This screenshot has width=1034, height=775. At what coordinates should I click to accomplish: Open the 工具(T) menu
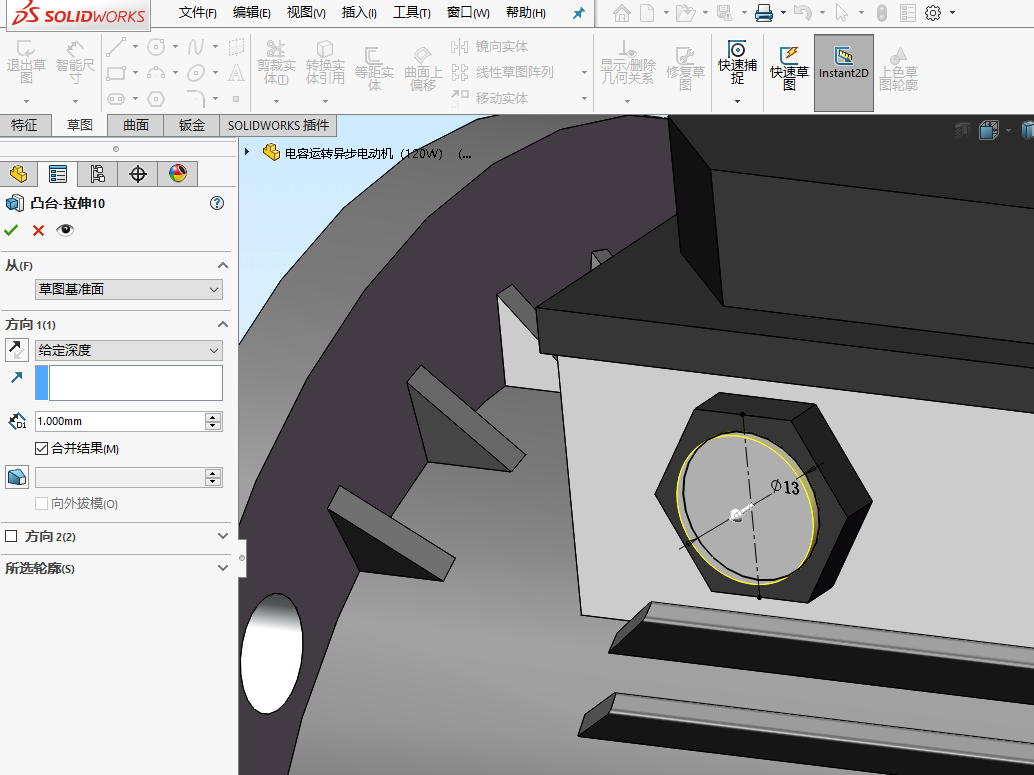tap(412, 13)
